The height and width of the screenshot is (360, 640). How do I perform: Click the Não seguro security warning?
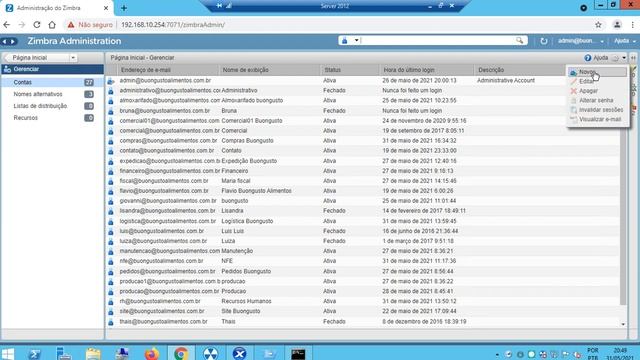point(90,24)
